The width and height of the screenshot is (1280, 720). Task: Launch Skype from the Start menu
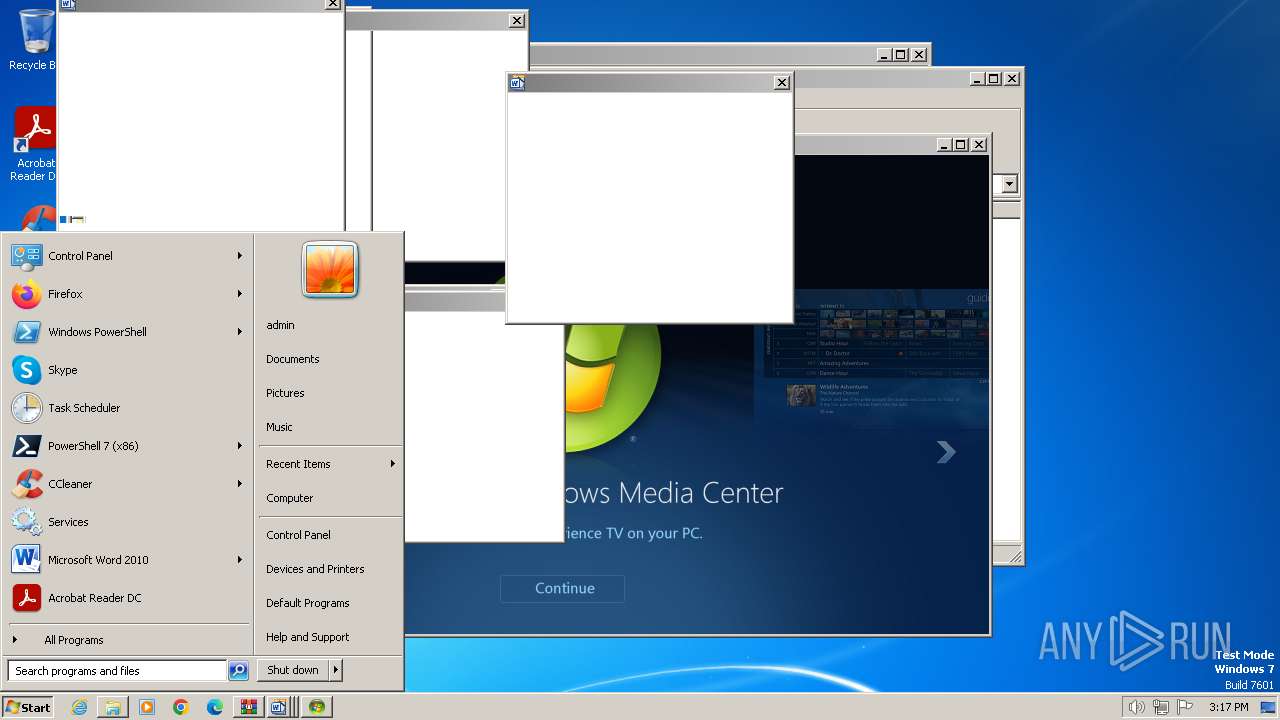tap(128, 370)
